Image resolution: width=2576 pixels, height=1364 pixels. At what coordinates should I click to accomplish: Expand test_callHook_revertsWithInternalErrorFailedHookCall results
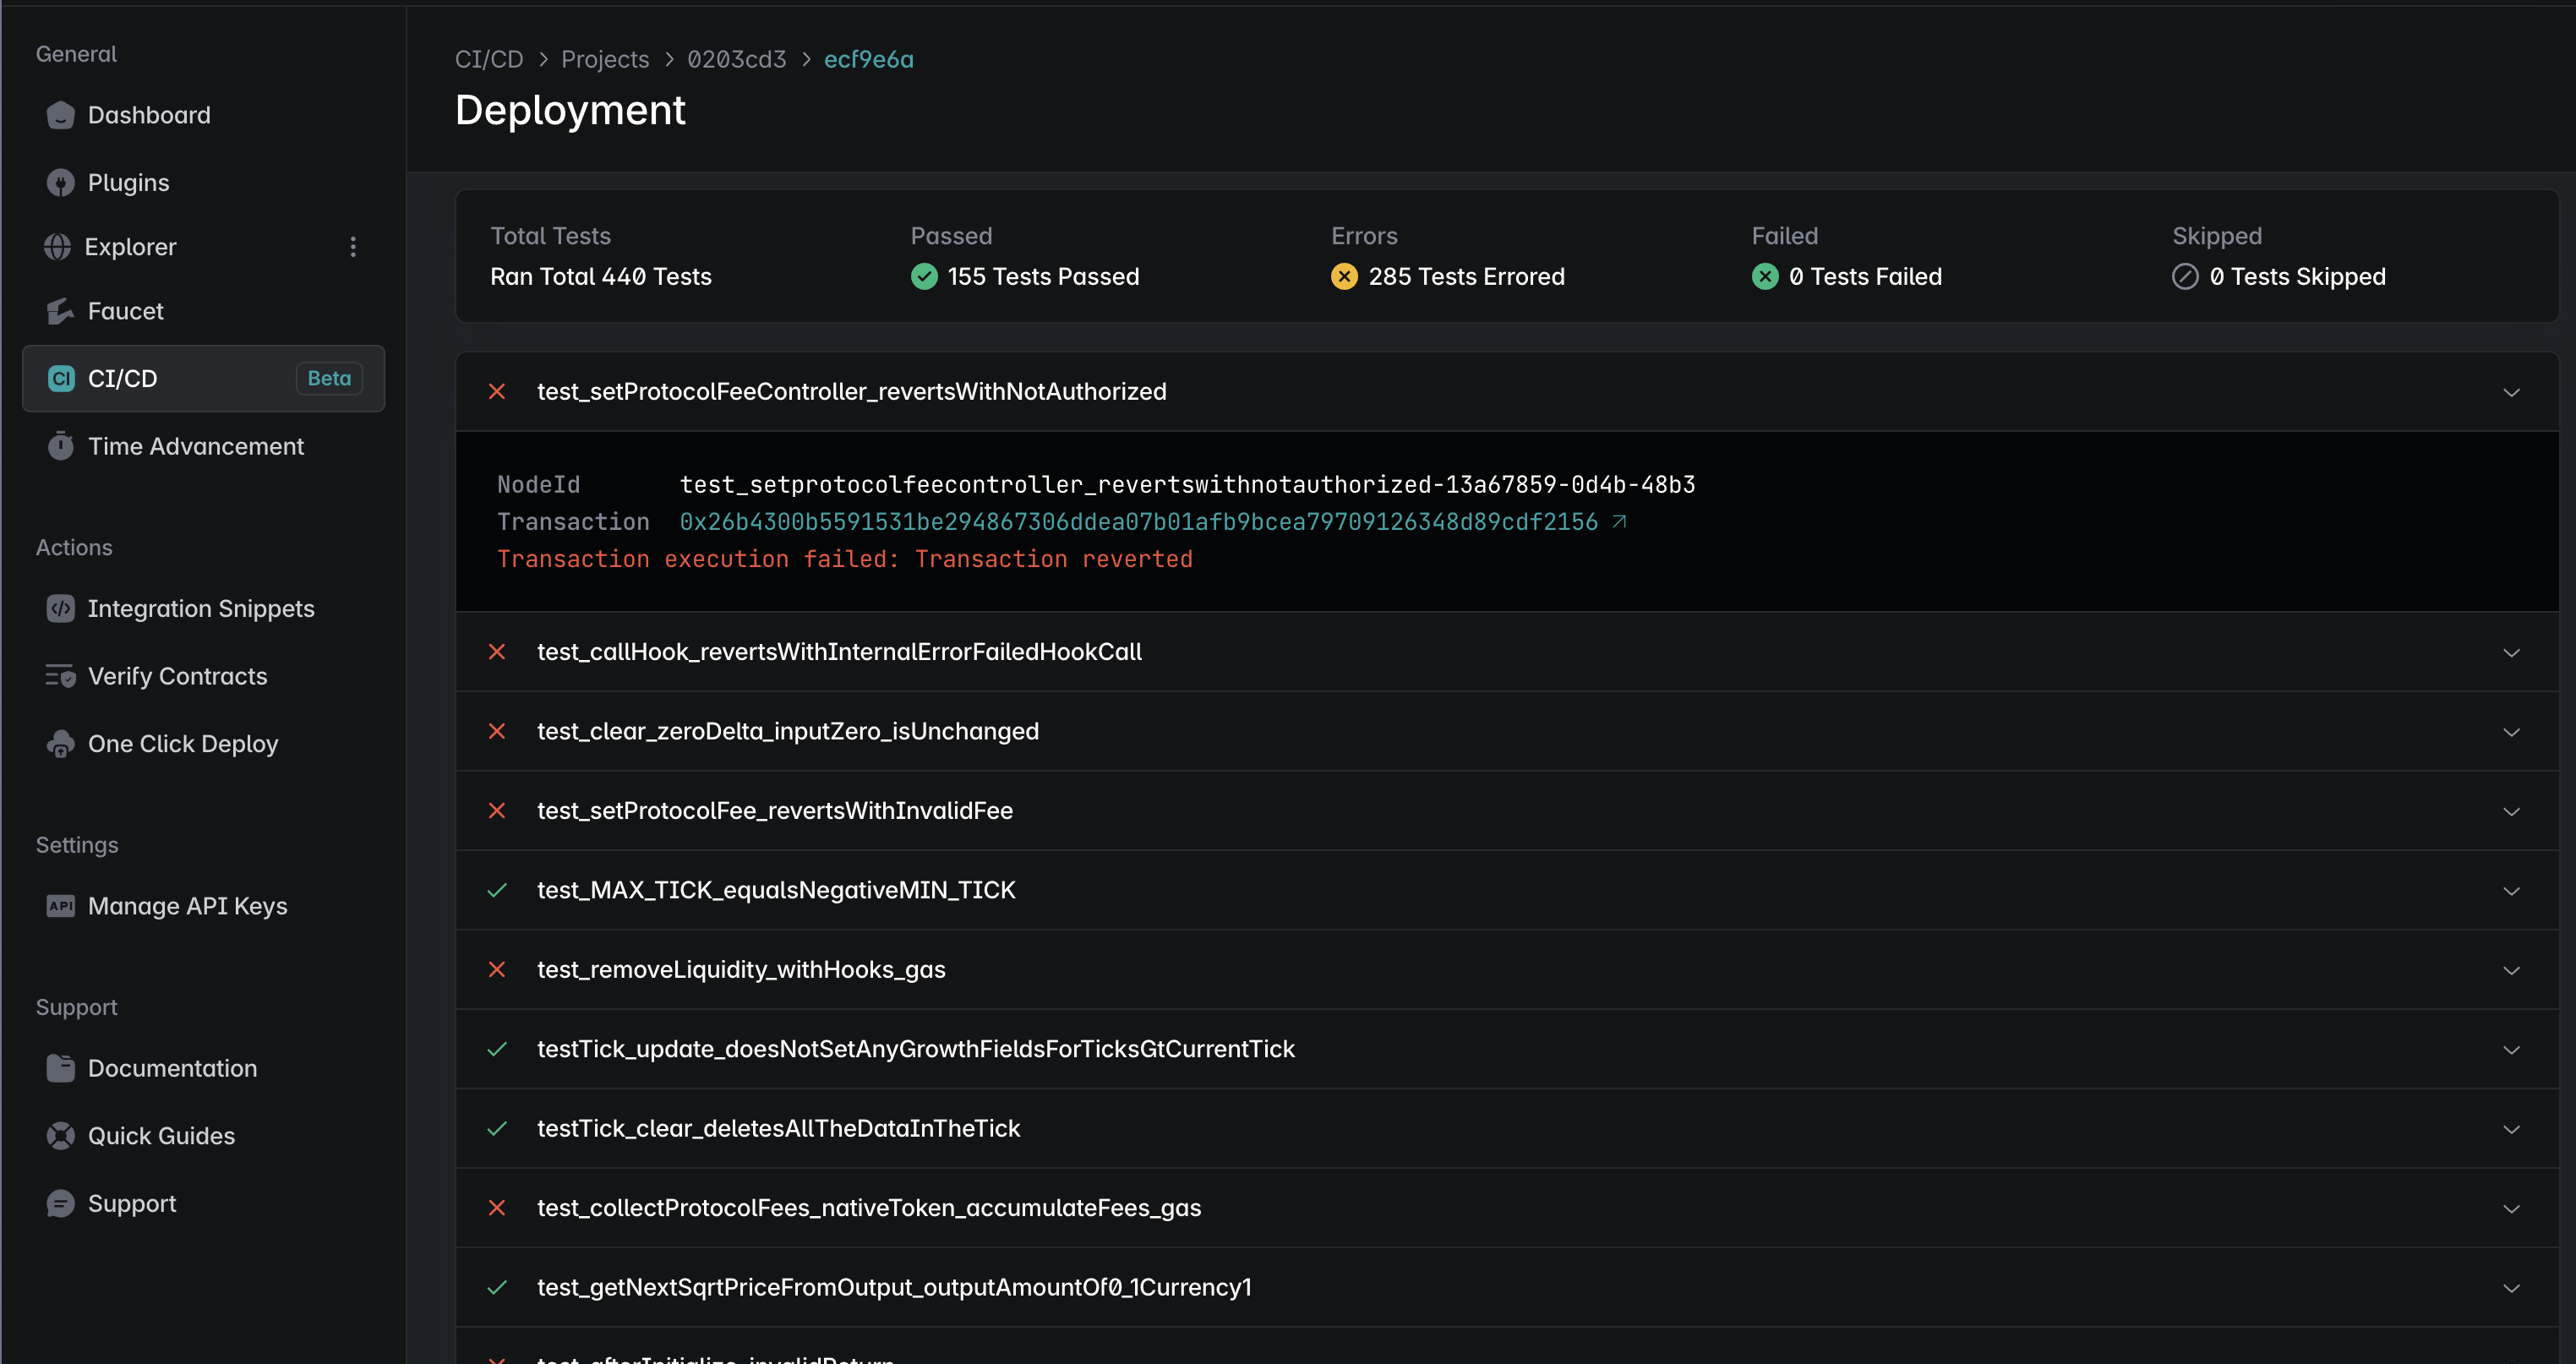tap(2512, 651)
